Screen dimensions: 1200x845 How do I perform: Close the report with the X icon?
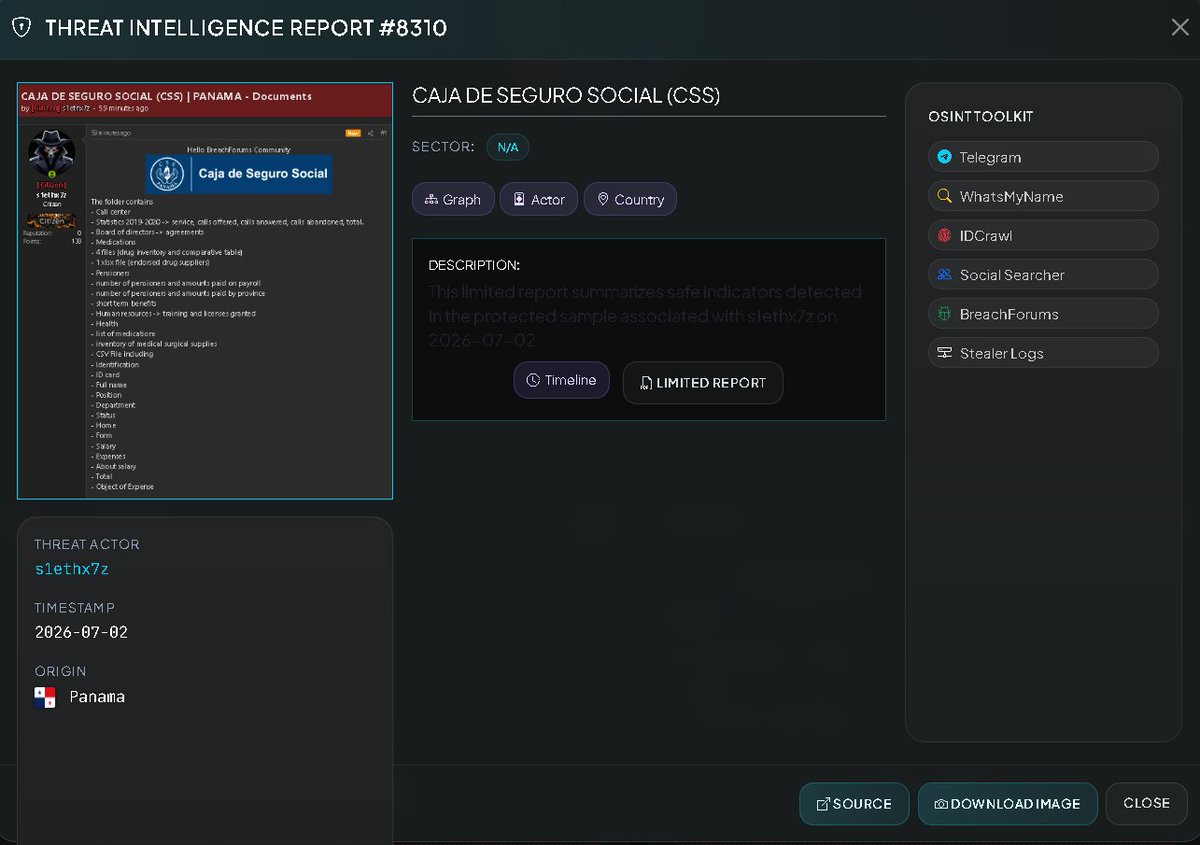[1180, 27]
